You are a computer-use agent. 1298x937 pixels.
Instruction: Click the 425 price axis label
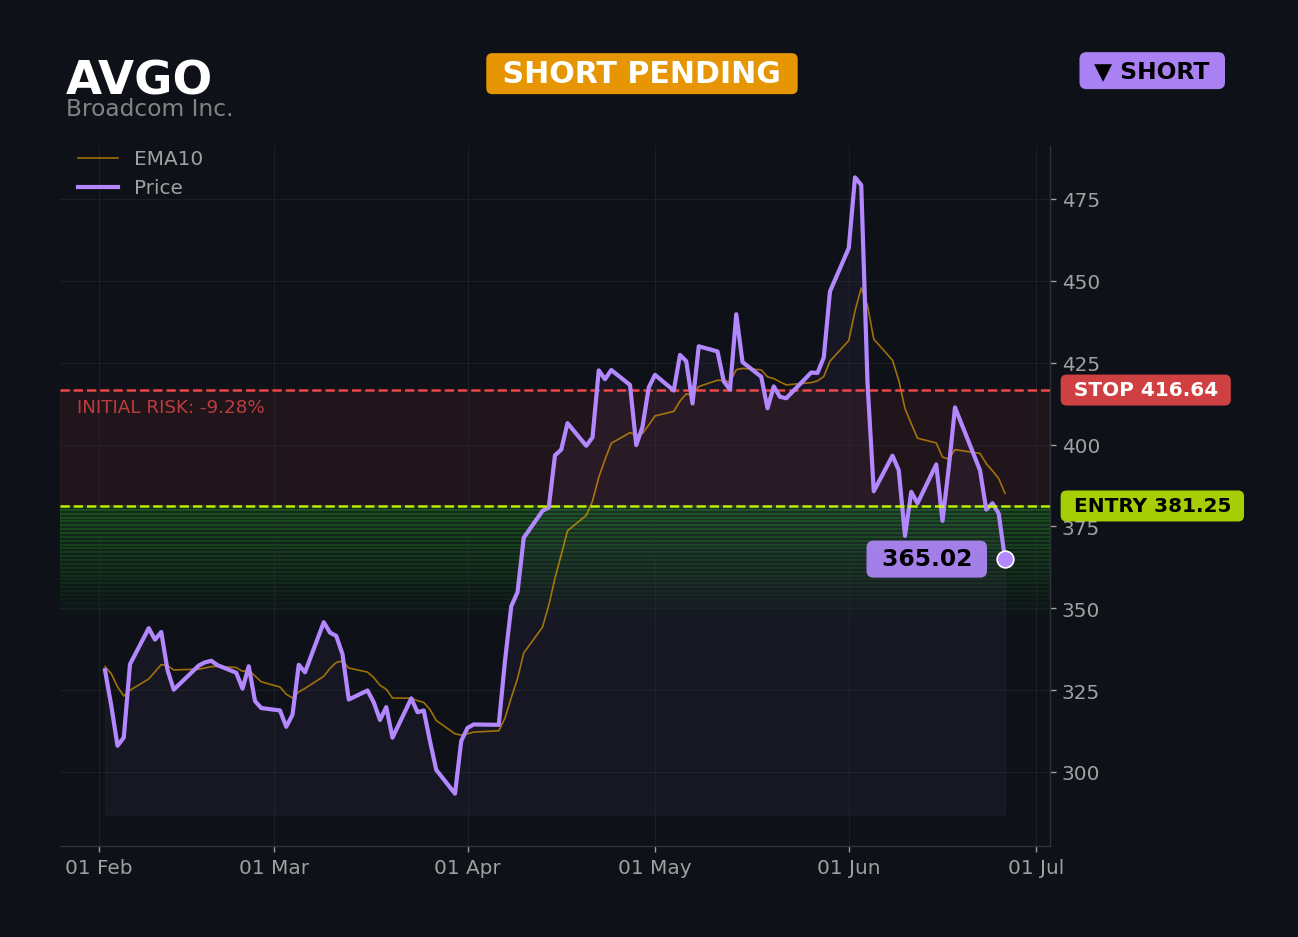(x=1080, y=364)
